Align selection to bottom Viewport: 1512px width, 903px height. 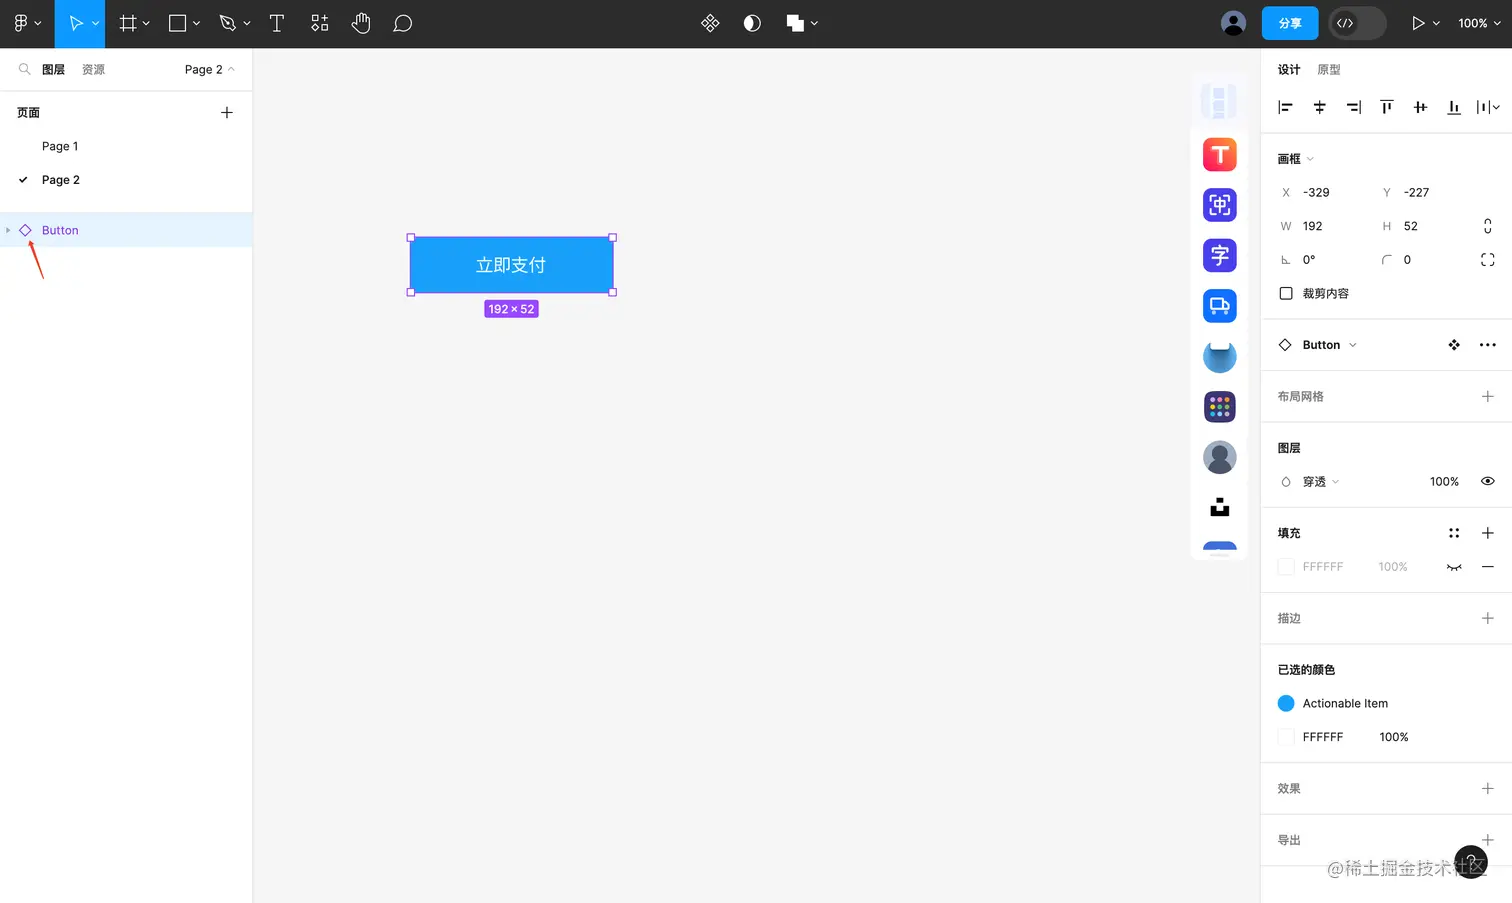(1454, 107)
